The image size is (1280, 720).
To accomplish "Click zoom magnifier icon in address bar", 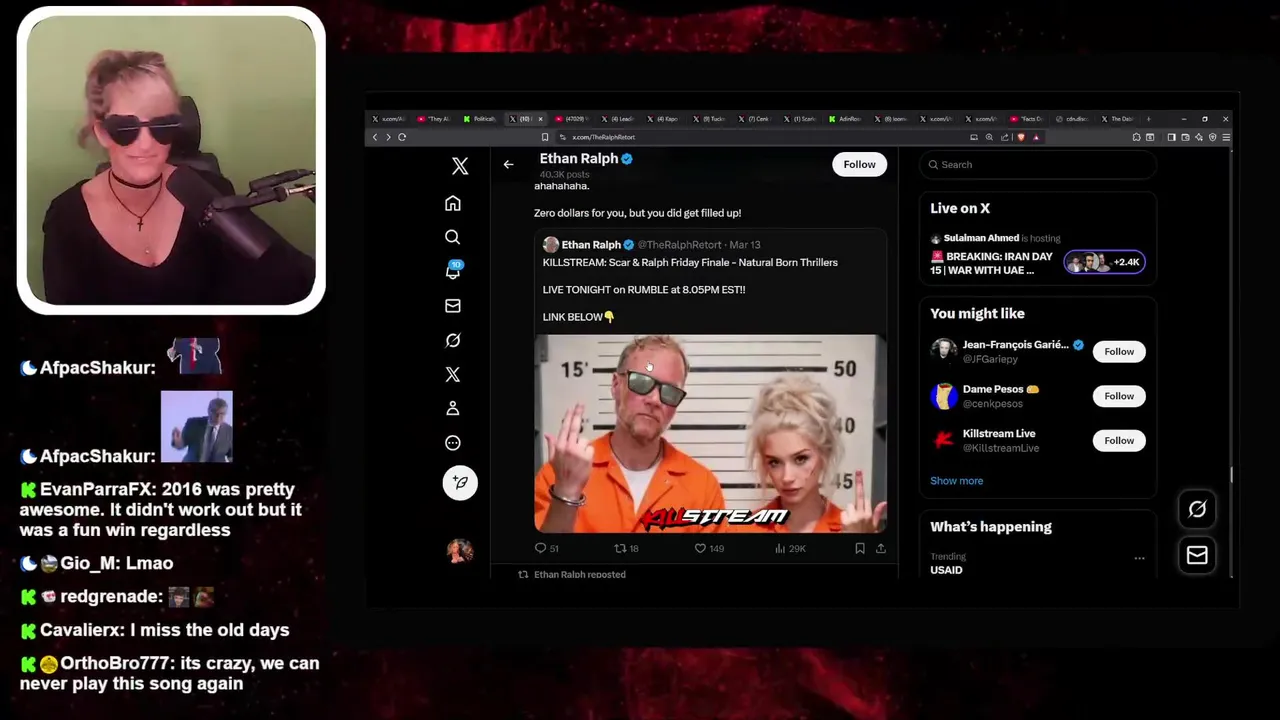I will 989,137.
